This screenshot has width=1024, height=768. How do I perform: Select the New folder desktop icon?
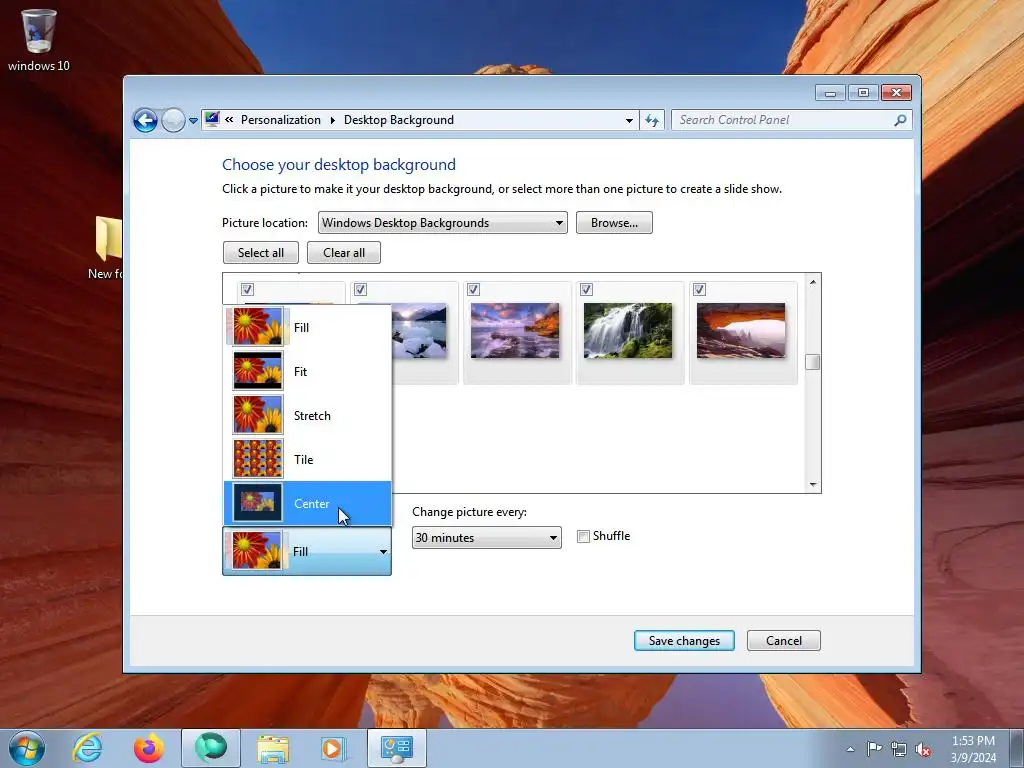tap(108, 248)
